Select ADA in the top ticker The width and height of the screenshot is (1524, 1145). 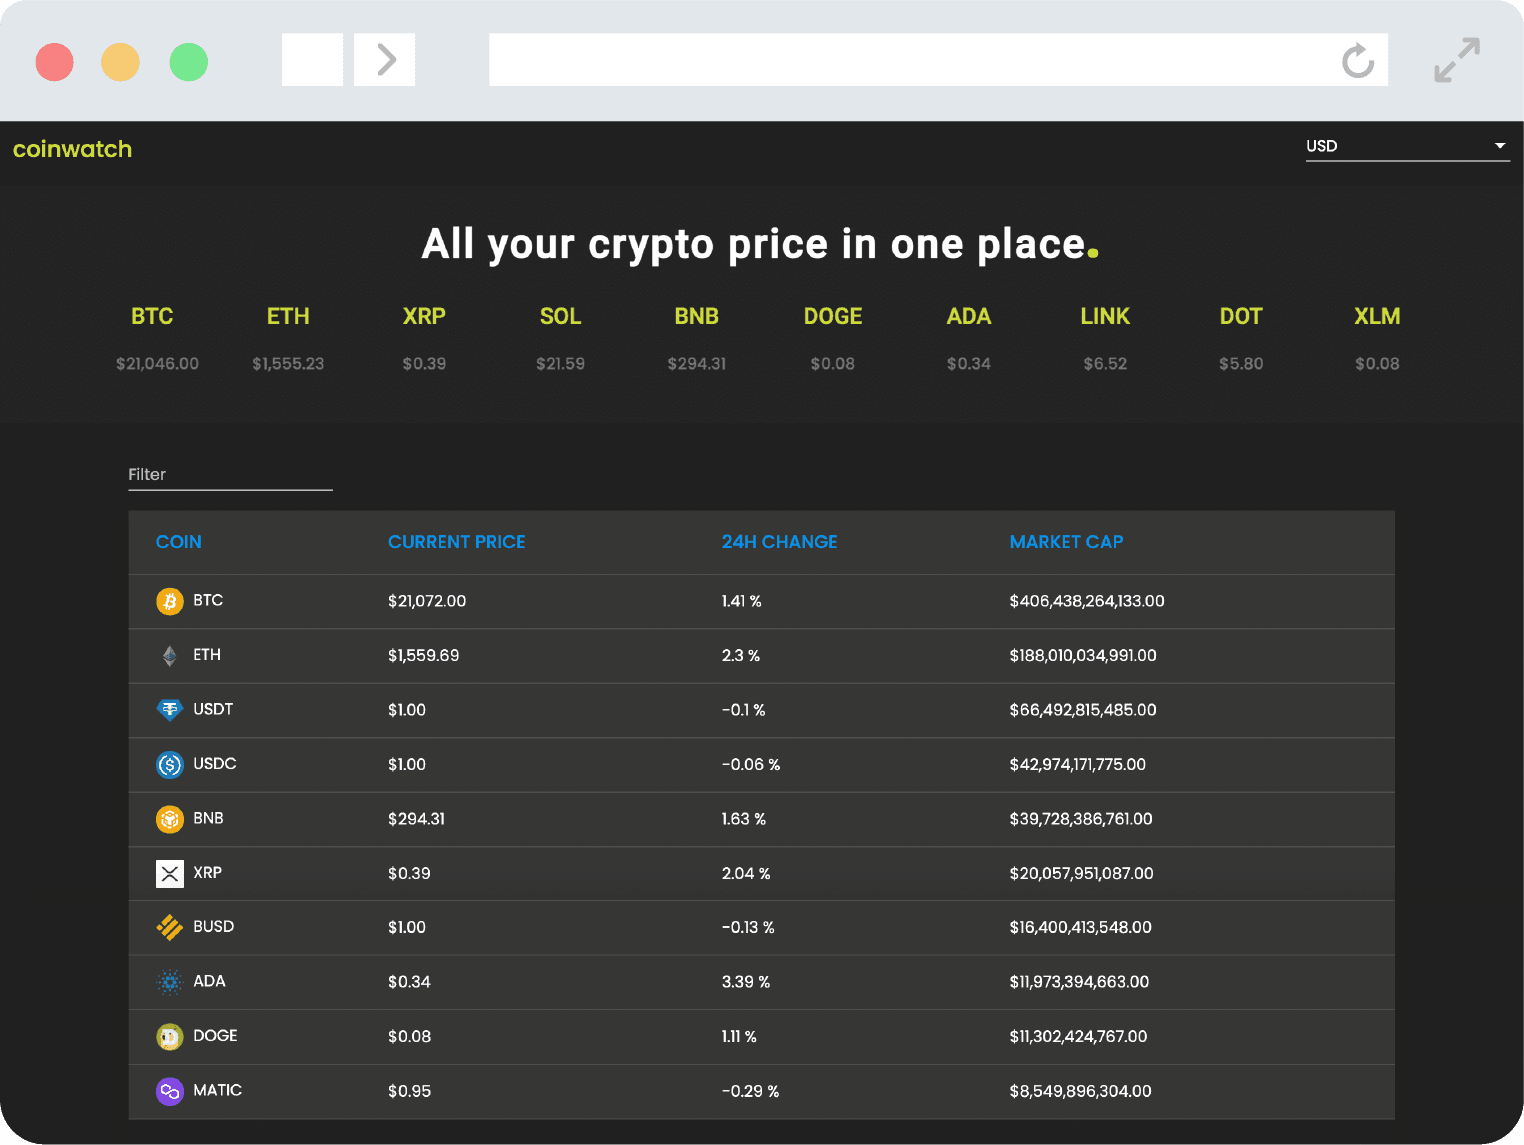coord(969,316)
